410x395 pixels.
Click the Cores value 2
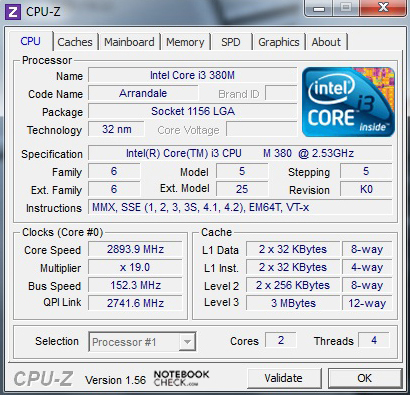tap(281, 340)
